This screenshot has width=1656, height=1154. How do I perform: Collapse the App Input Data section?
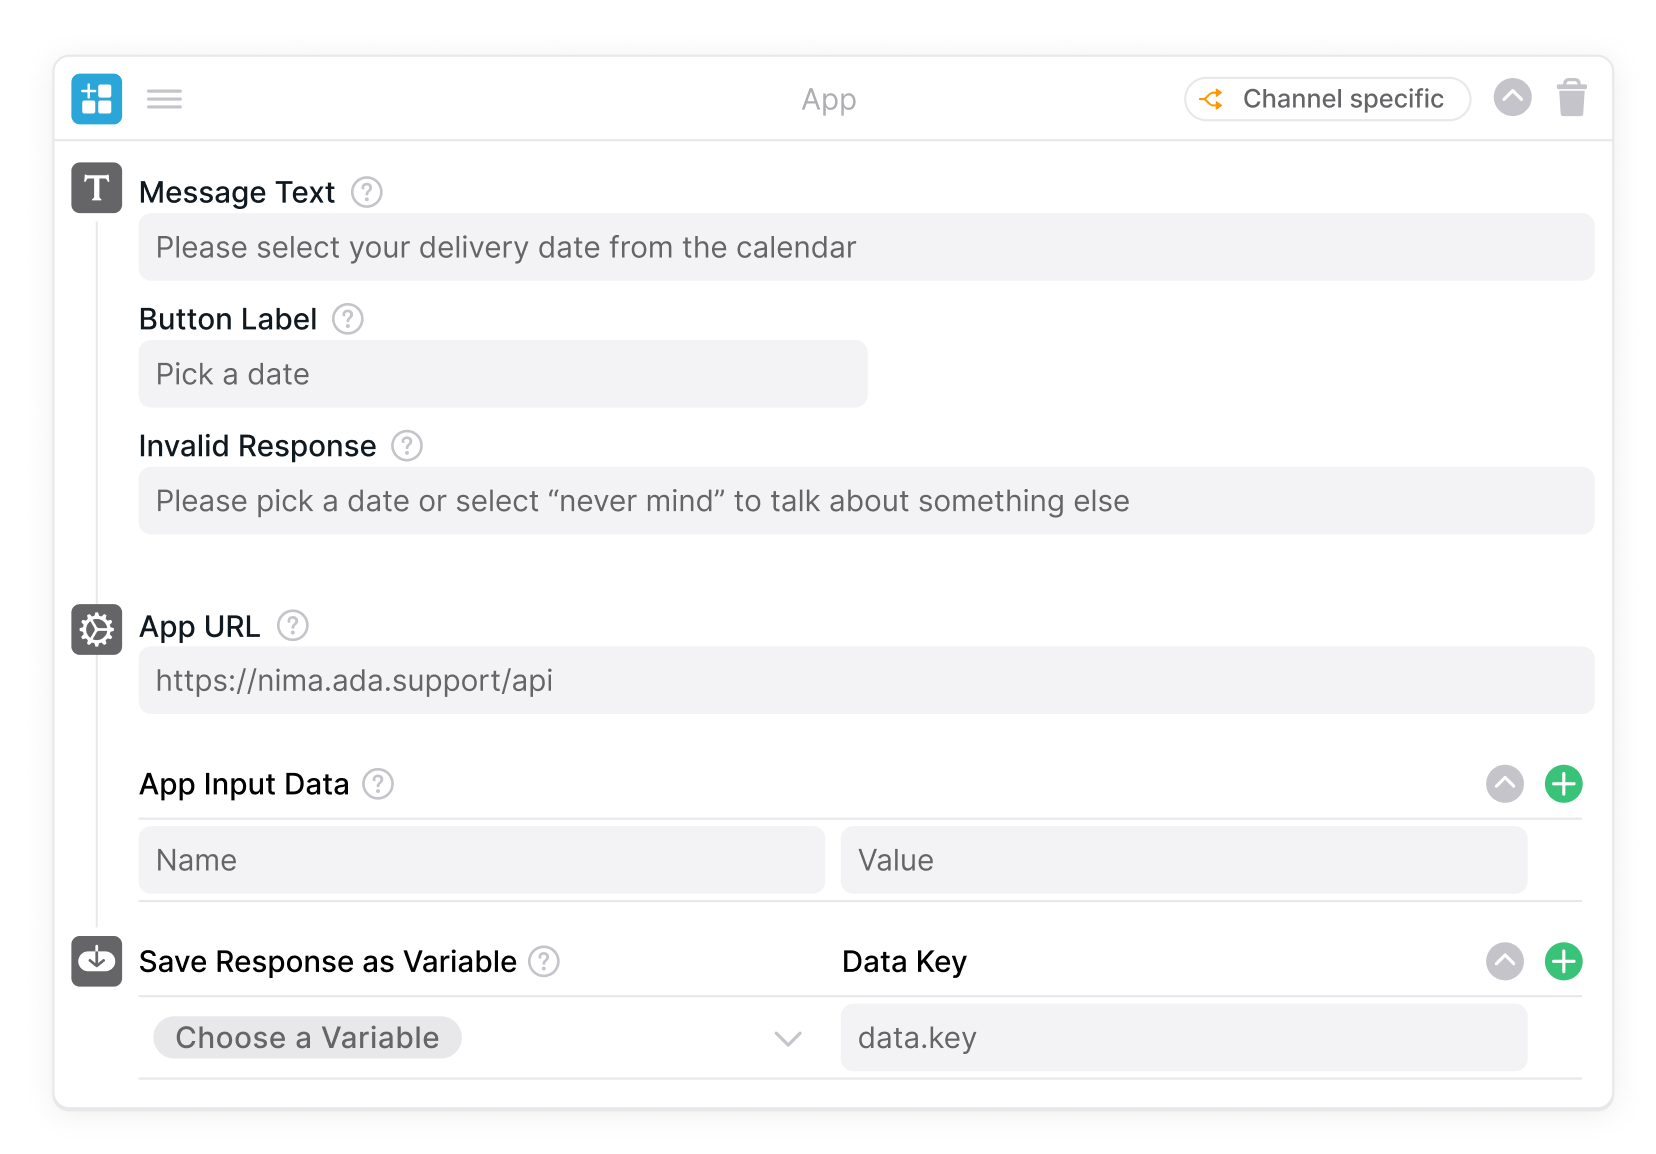click(x=1504, y=784)
